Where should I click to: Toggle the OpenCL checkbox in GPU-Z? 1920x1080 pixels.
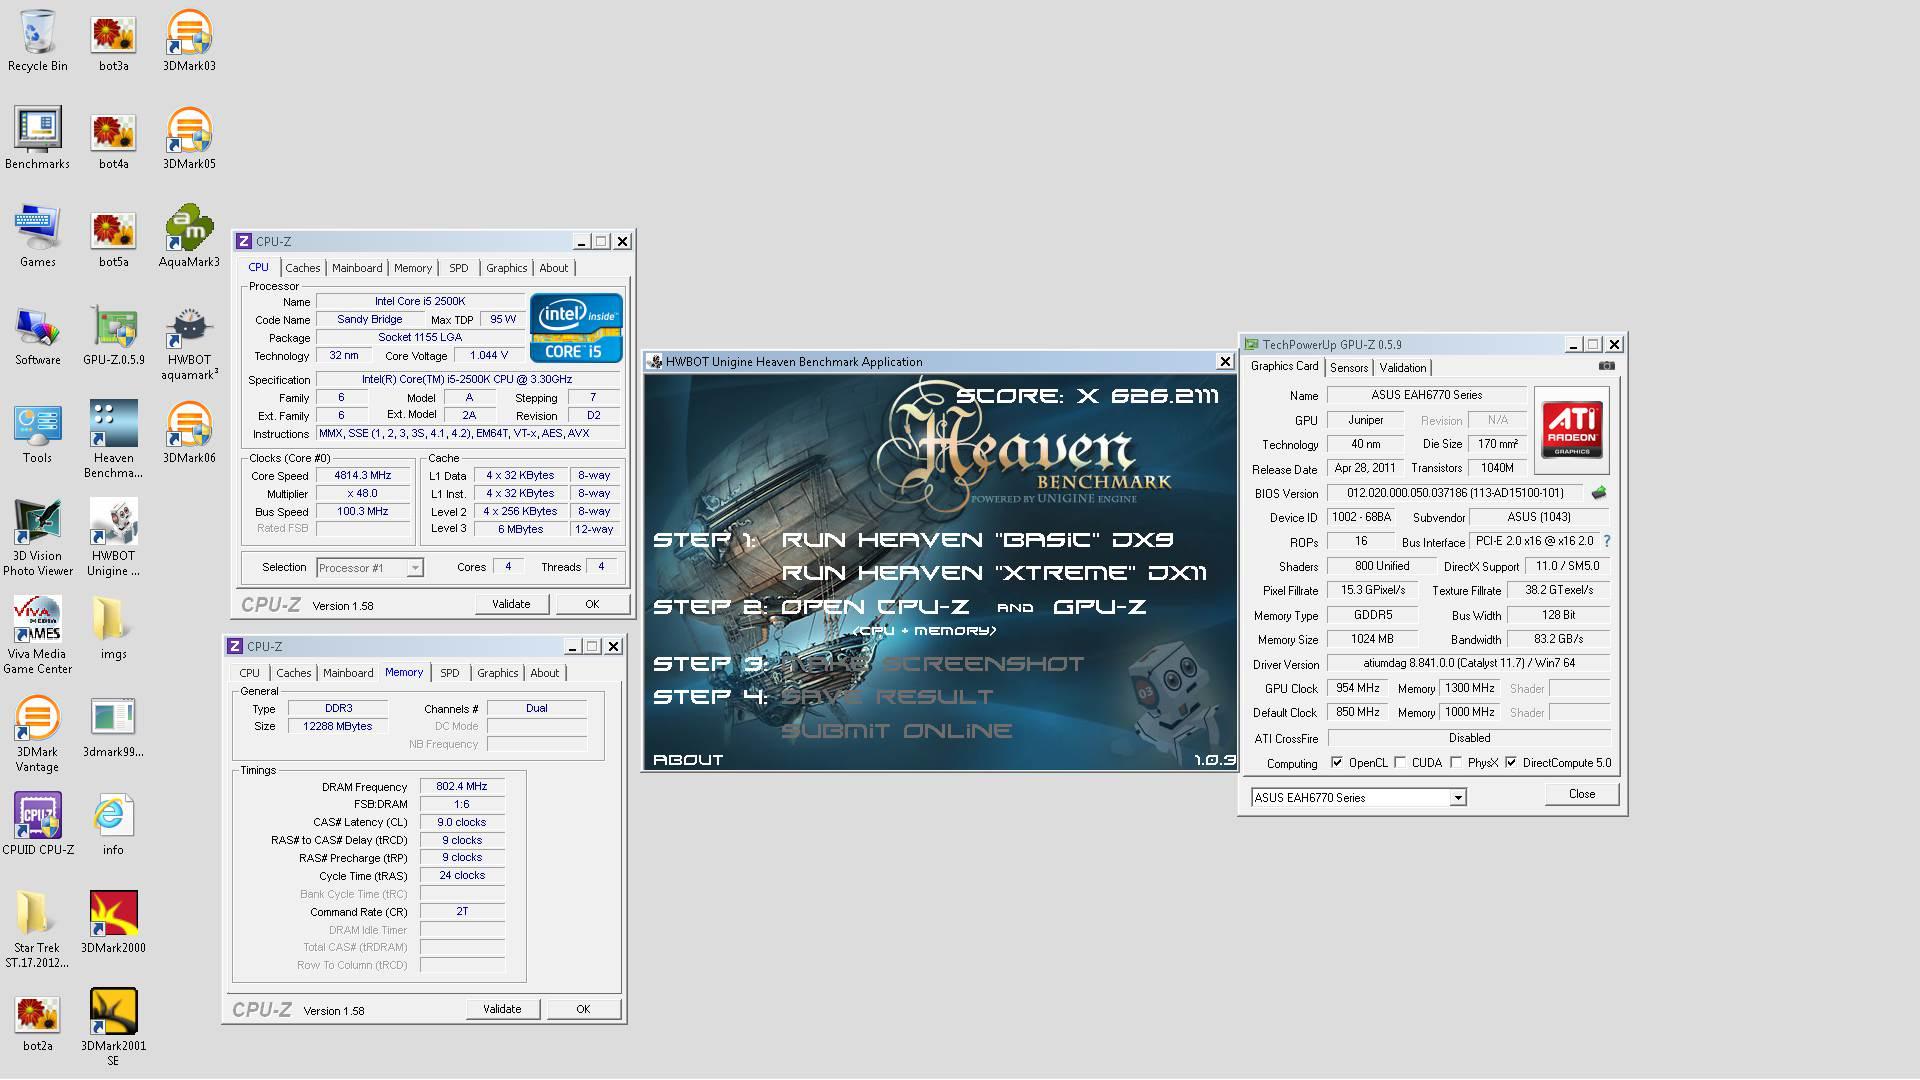point(1337,763)
